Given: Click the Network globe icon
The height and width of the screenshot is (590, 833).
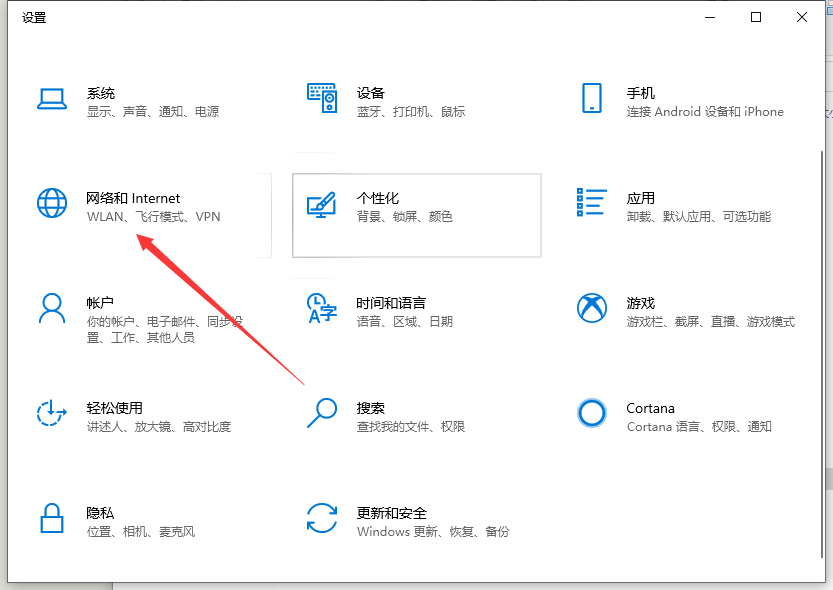Looking at the screenshot, I should (x=51, y=203).
